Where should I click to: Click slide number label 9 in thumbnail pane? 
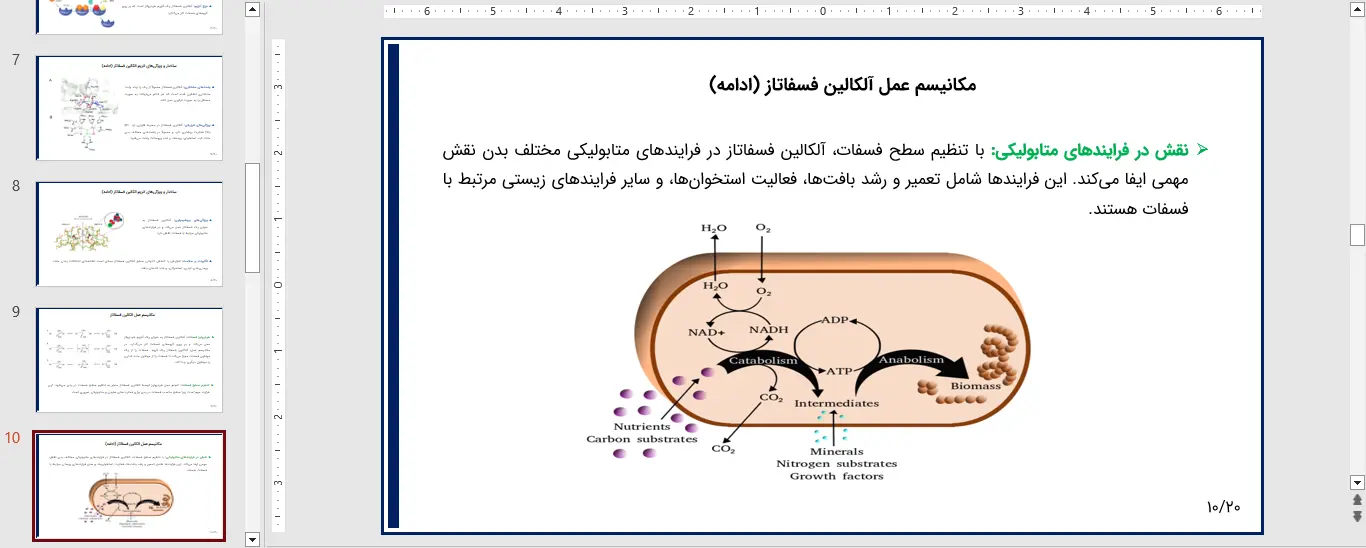[x=15, y=312]
